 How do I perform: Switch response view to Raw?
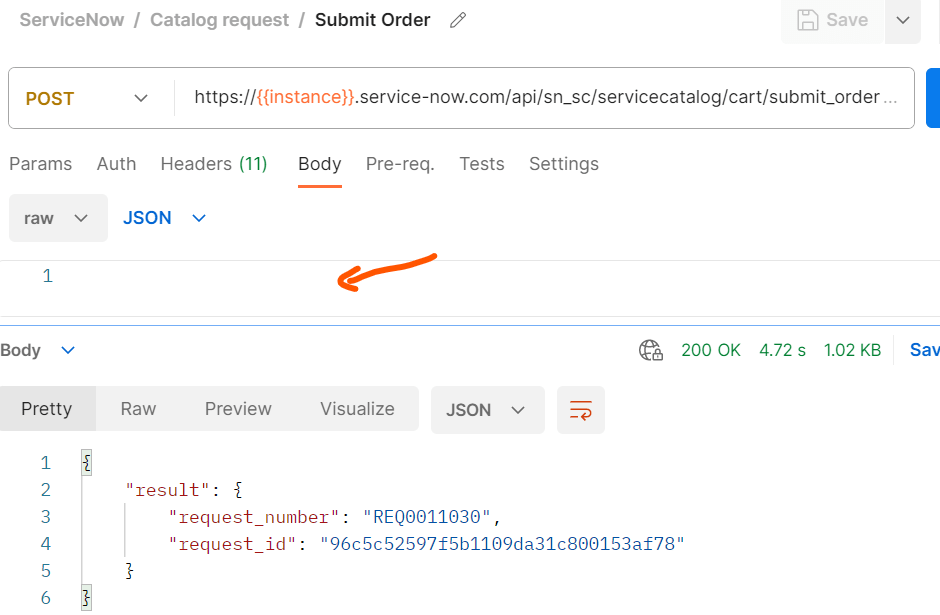(138, 409)
